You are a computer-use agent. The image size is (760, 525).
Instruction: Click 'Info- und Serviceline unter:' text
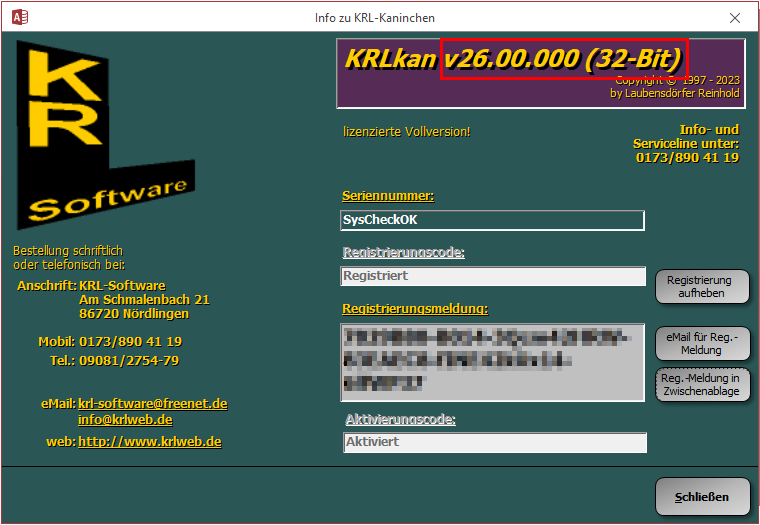[686, 137]
